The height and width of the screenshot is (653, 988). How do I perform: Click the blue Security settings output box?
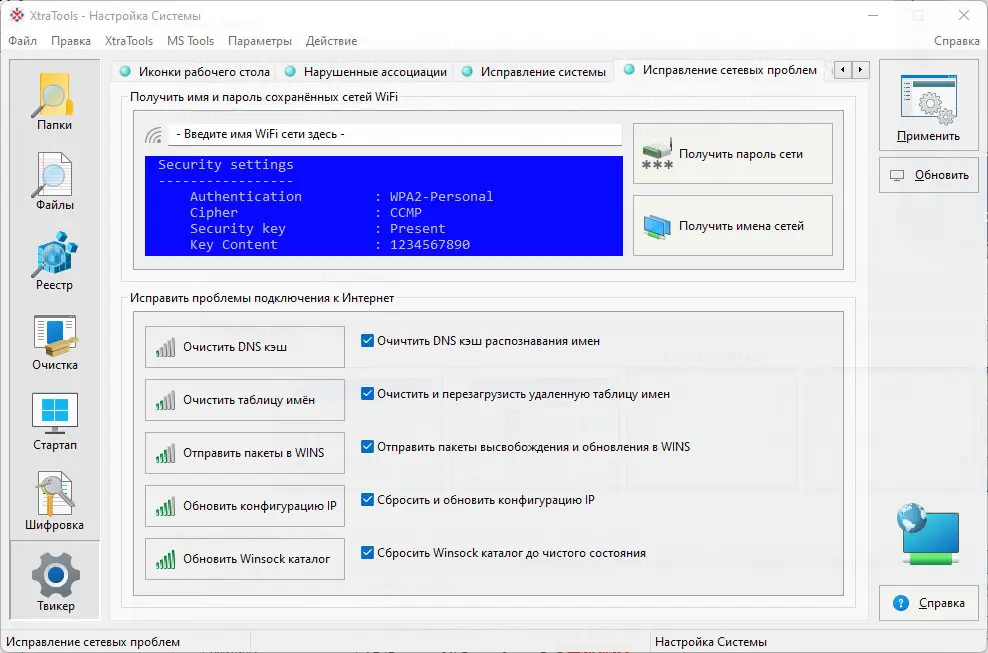pyautogui.click(x=384, y=206)
